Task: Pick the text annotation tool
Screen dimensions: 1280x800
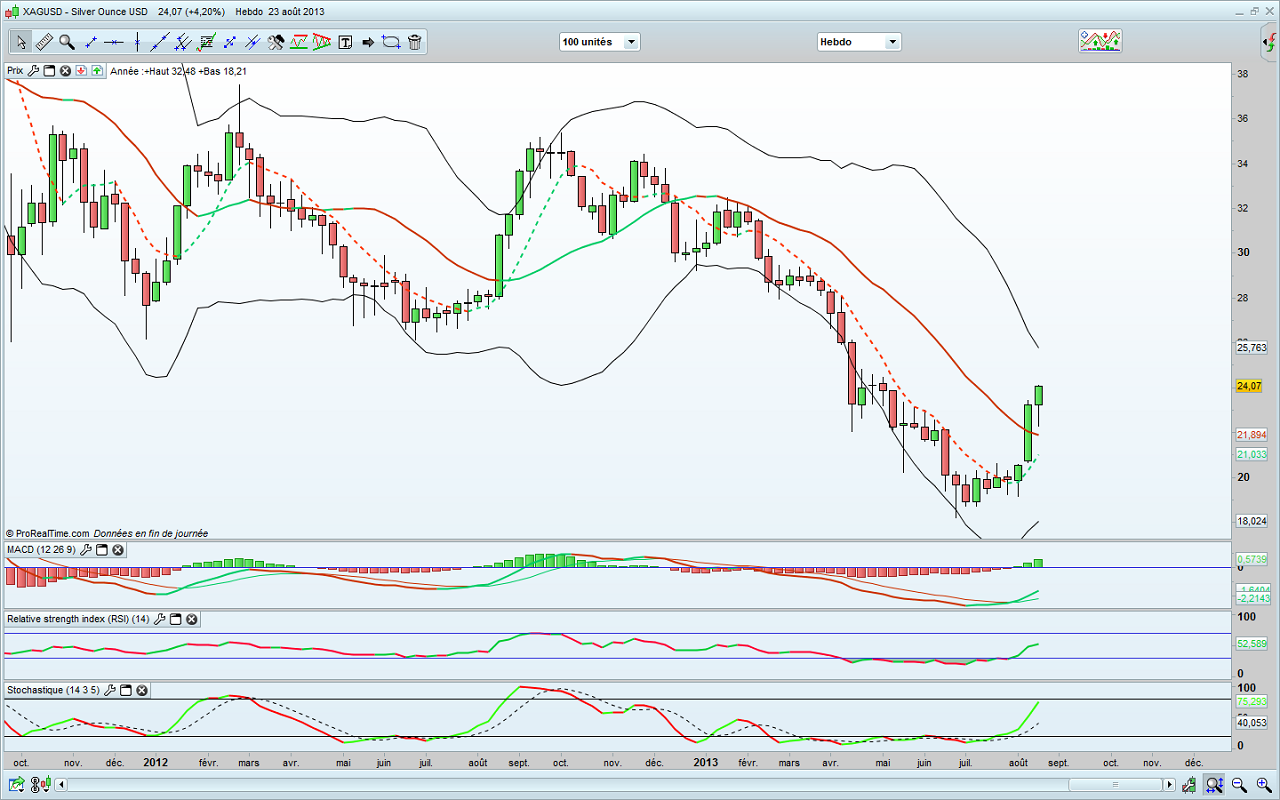Action: coord(346,42)
